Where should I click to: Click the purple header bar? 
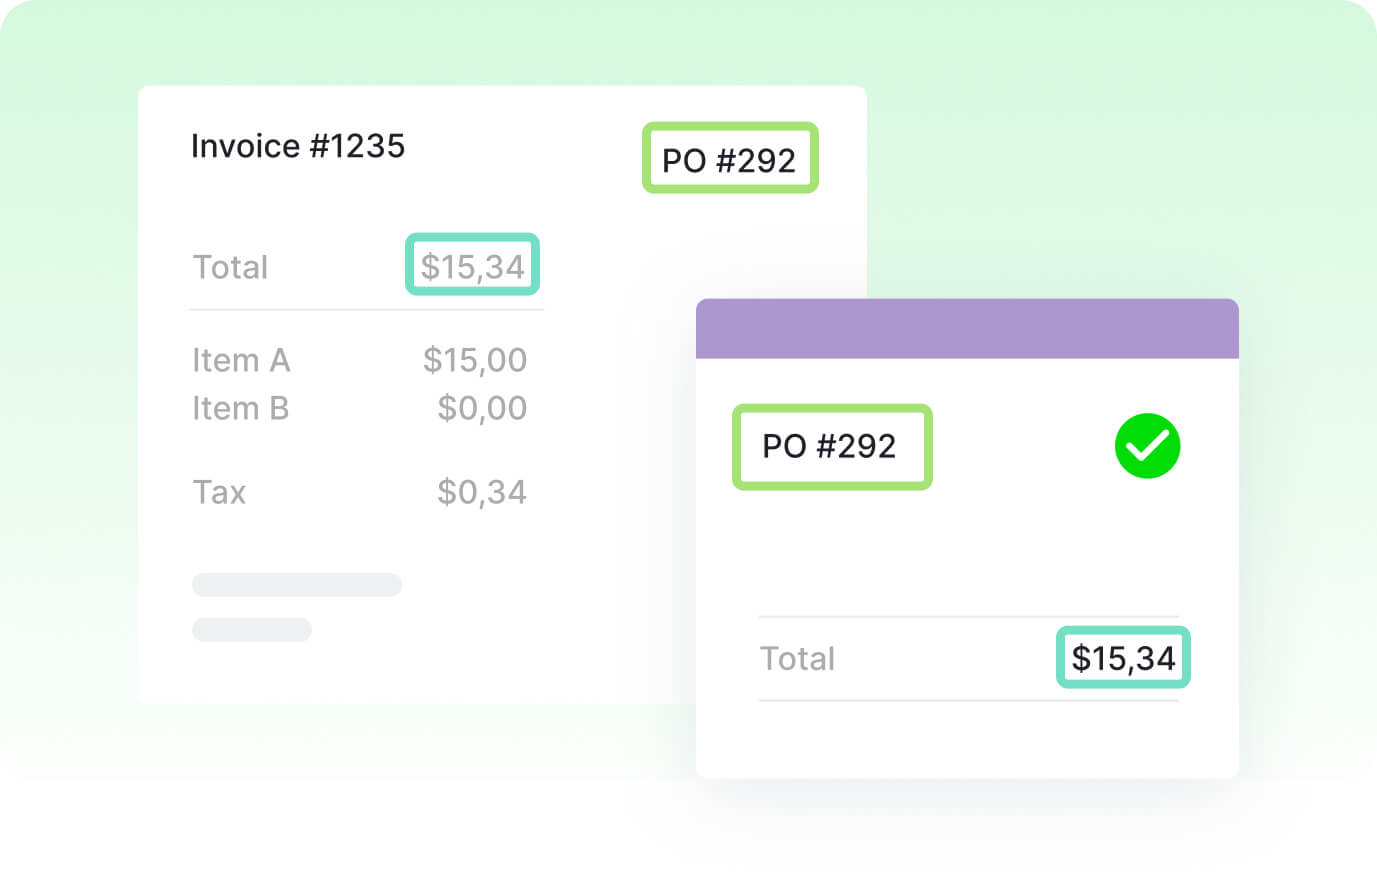[966, 329]
